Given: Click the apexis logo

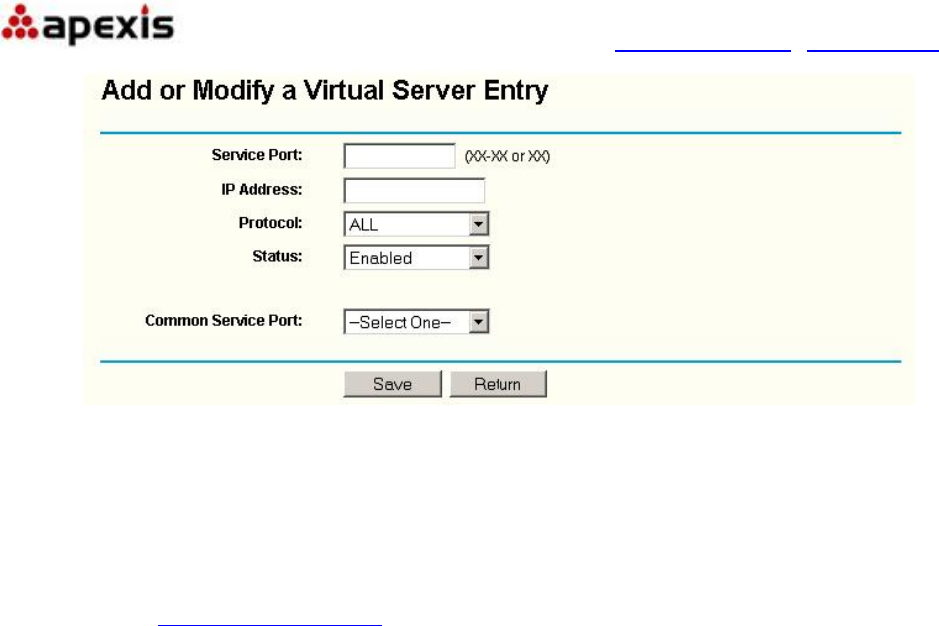Looking at the screenshot, I should coord(88,24).
